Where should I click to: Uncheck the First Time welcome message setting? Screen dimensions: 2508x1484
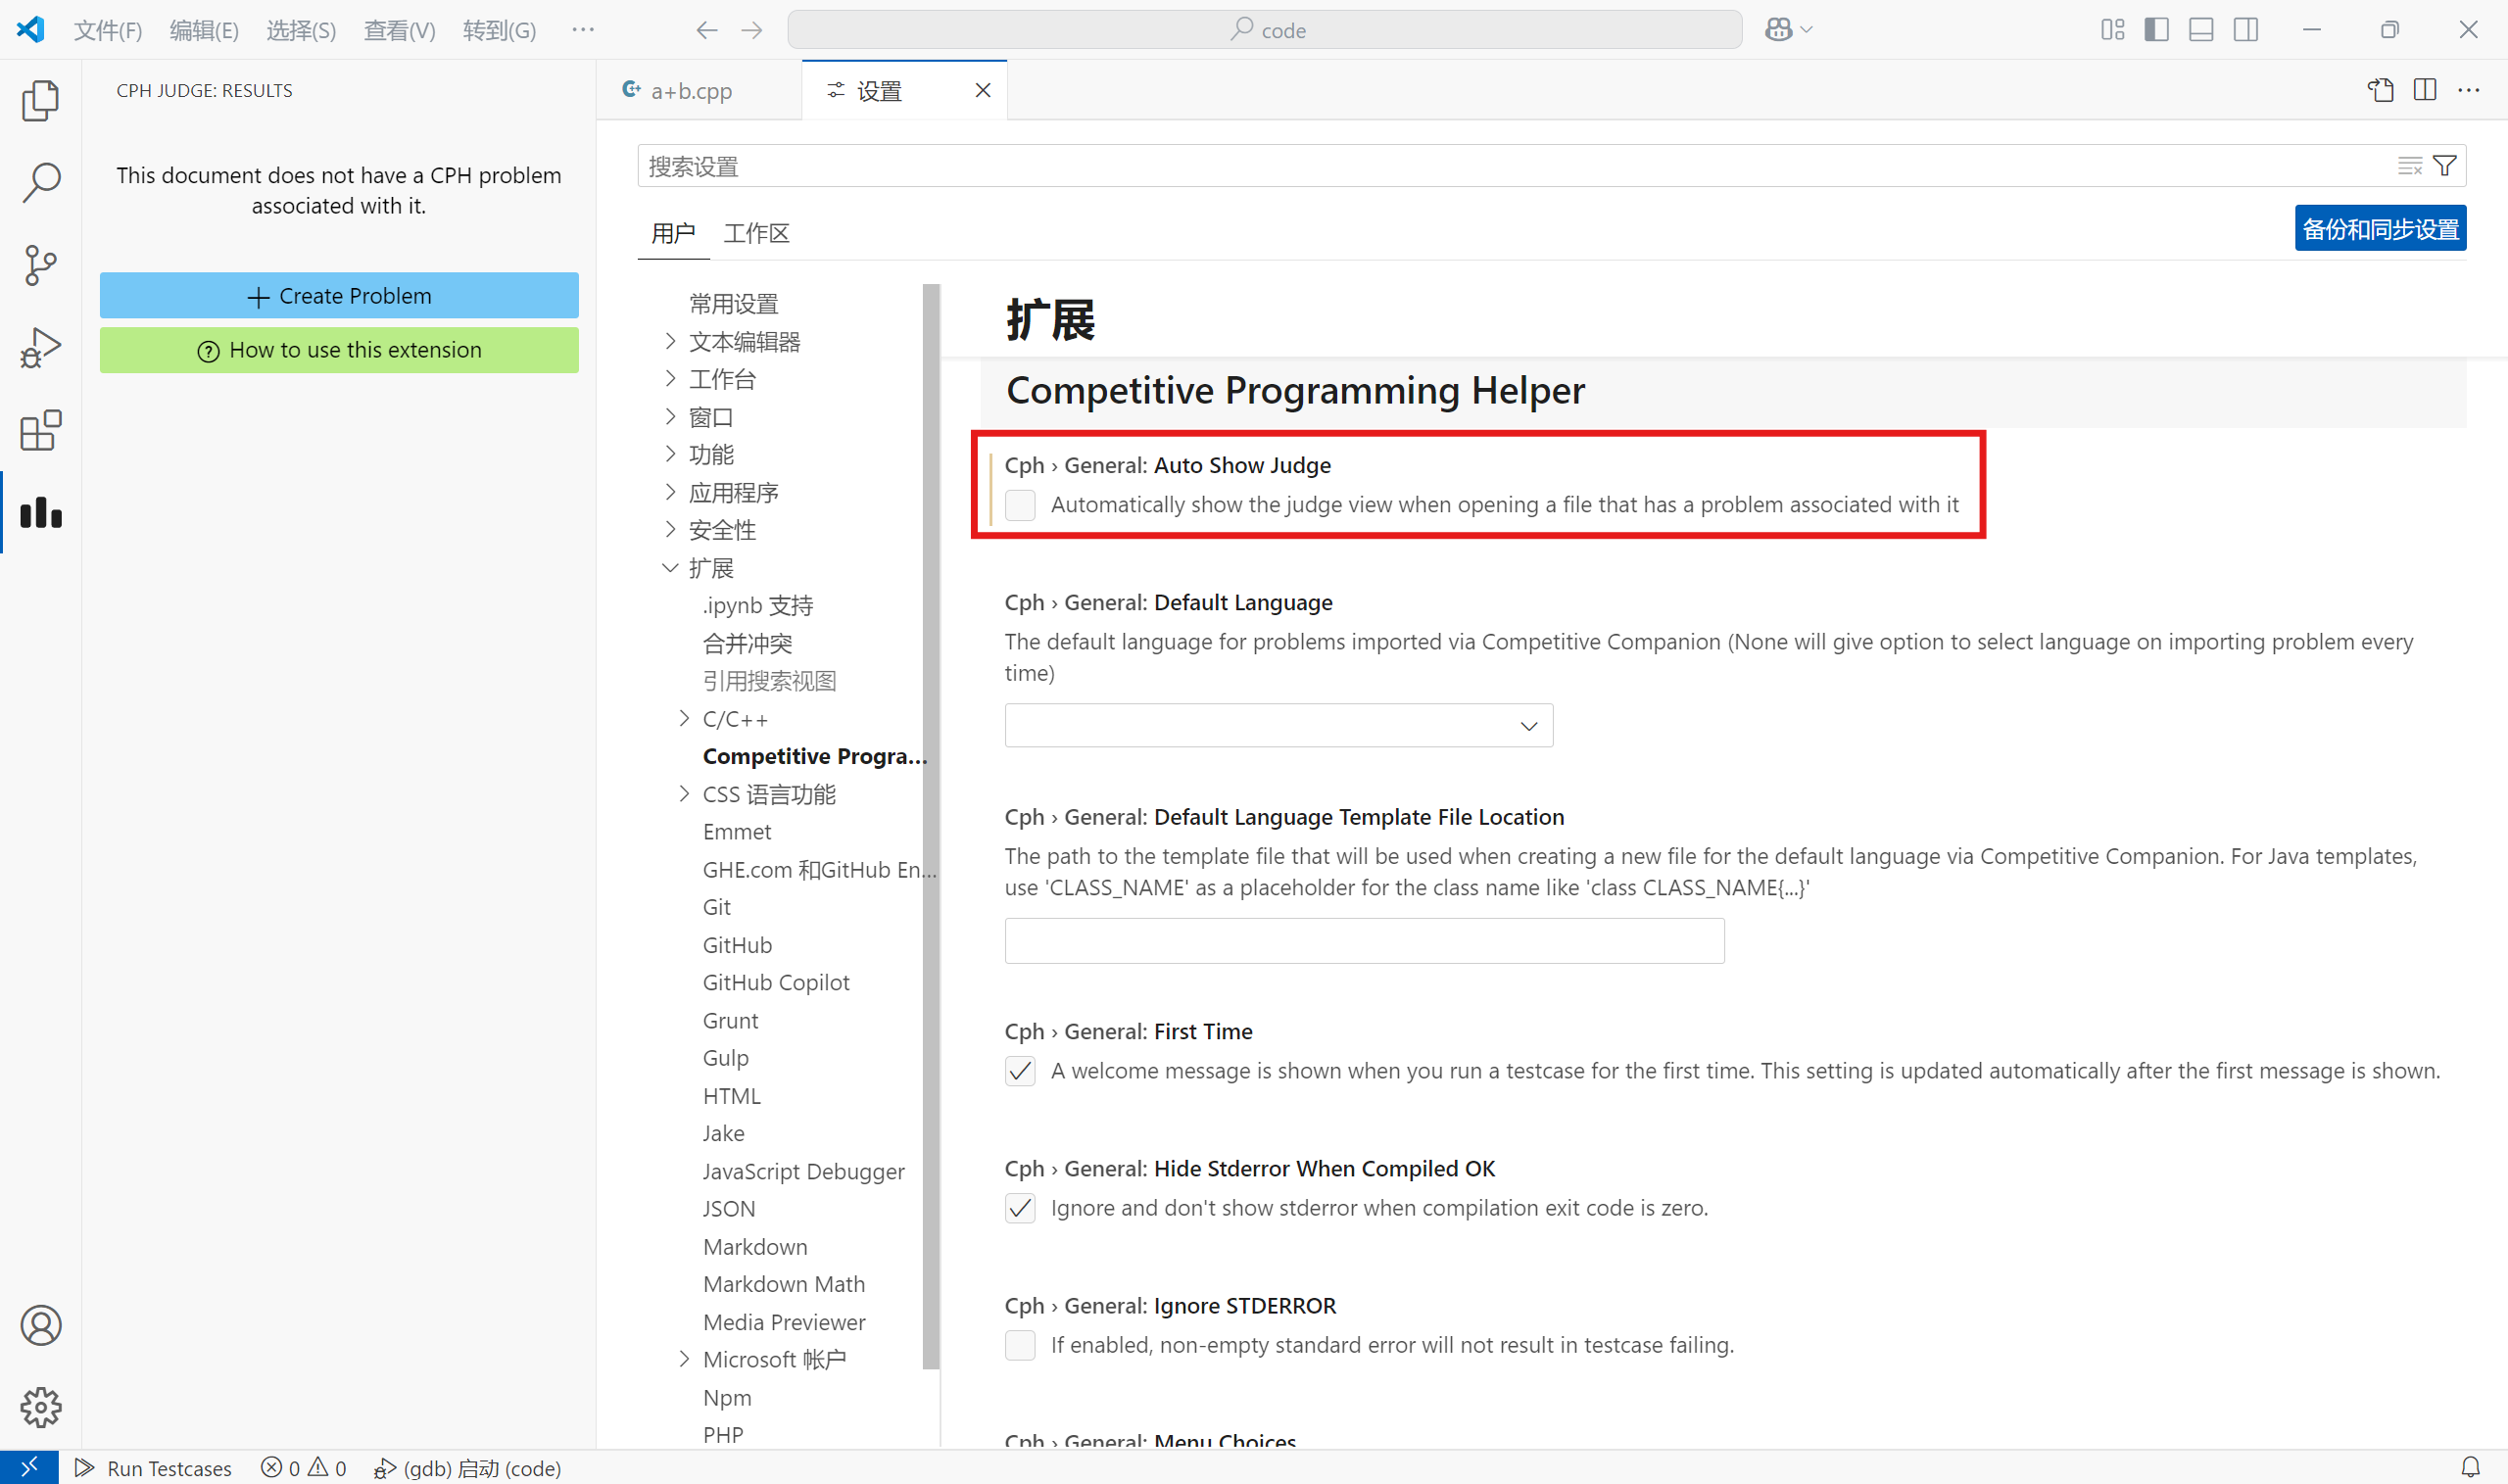pos(1020,1071)
